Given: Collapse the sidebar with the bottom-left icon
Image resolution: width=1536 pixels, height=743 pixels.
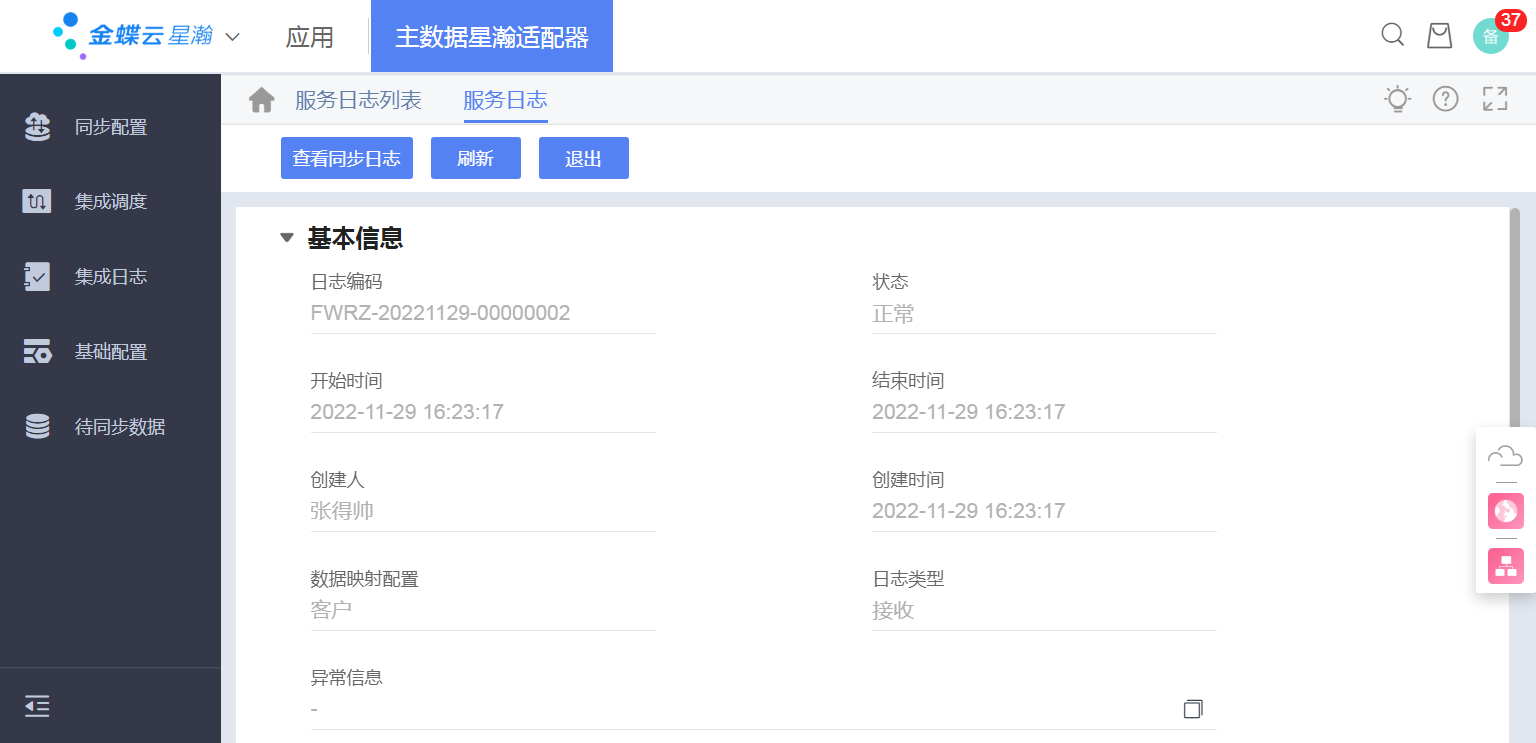Looking at the screenshot, I should [37, 706].
